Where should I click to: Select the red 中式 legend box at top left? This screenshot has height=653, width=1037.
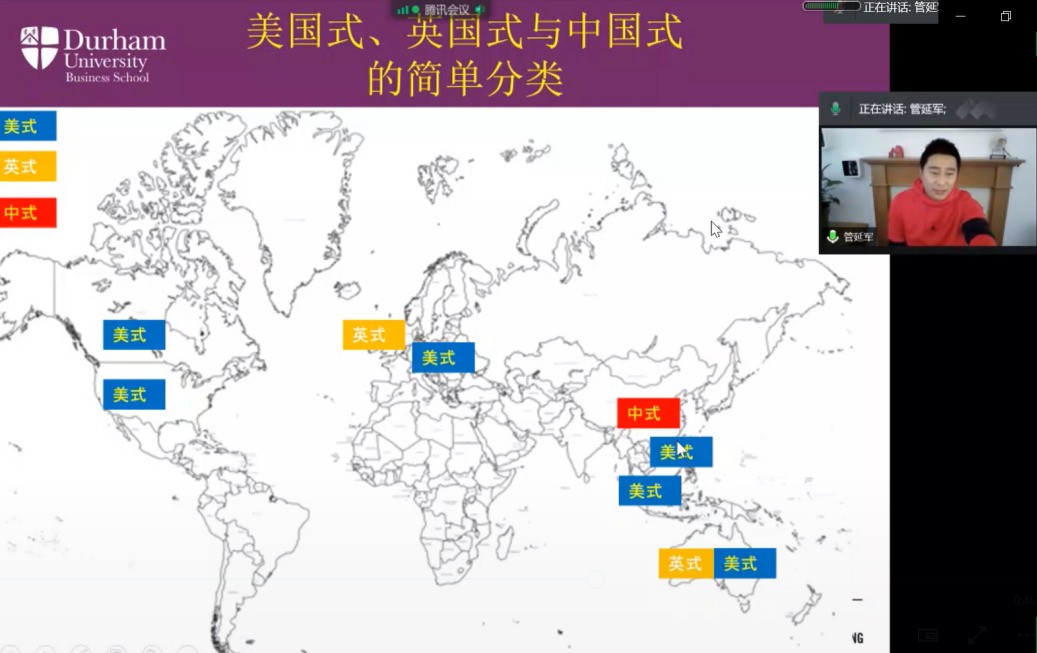click(x=27, y=212)
